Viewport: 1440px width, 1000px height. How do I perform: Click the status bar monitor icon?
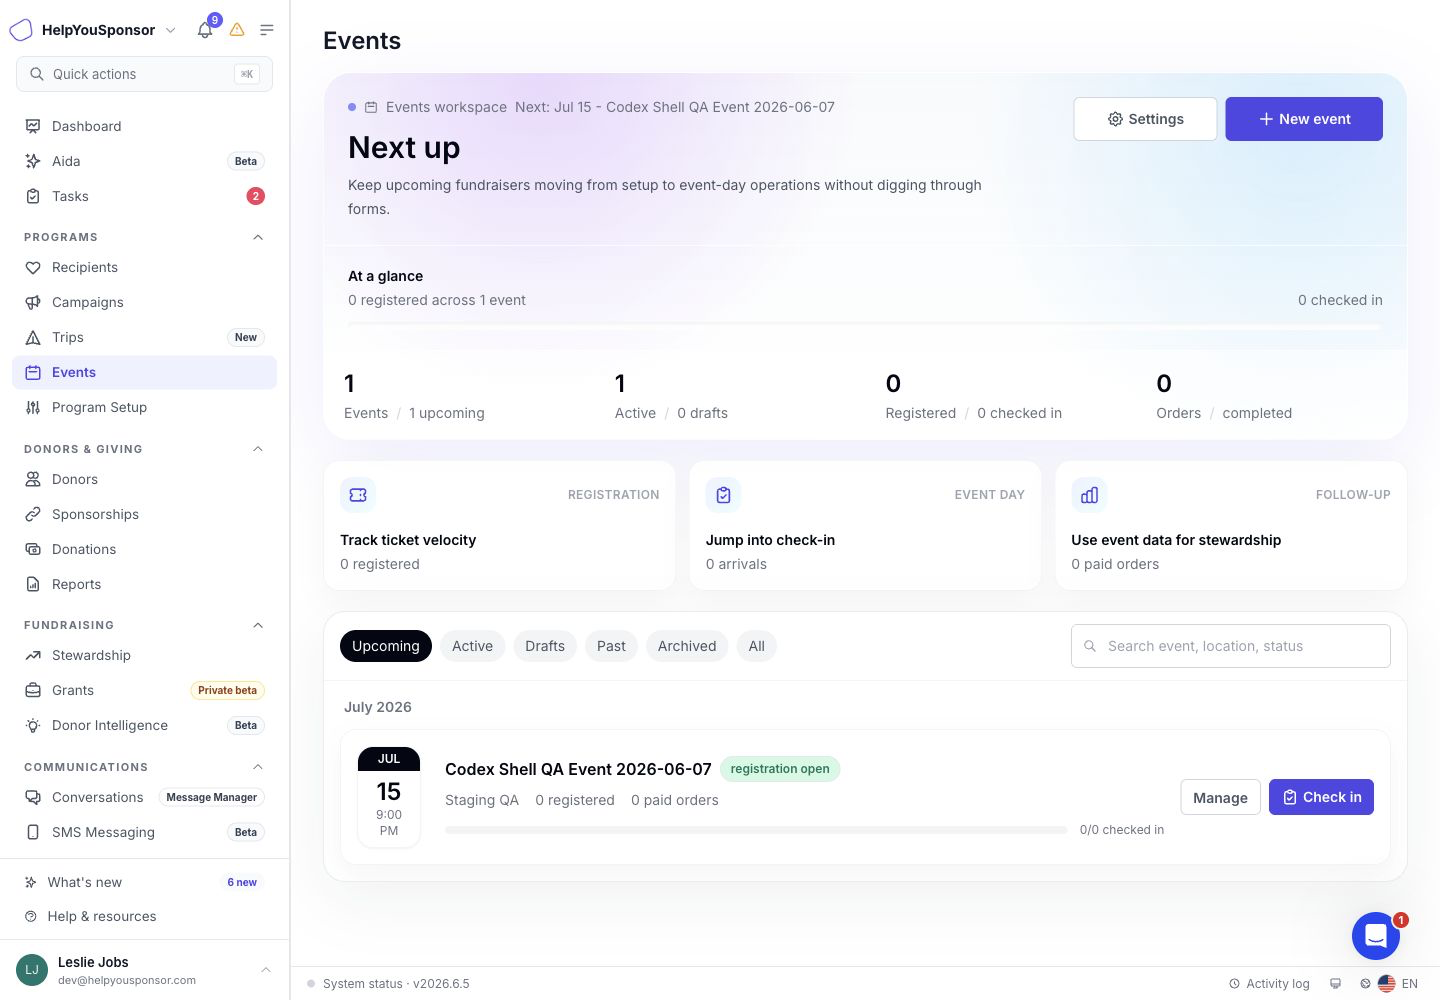[x=1335, y=984]
